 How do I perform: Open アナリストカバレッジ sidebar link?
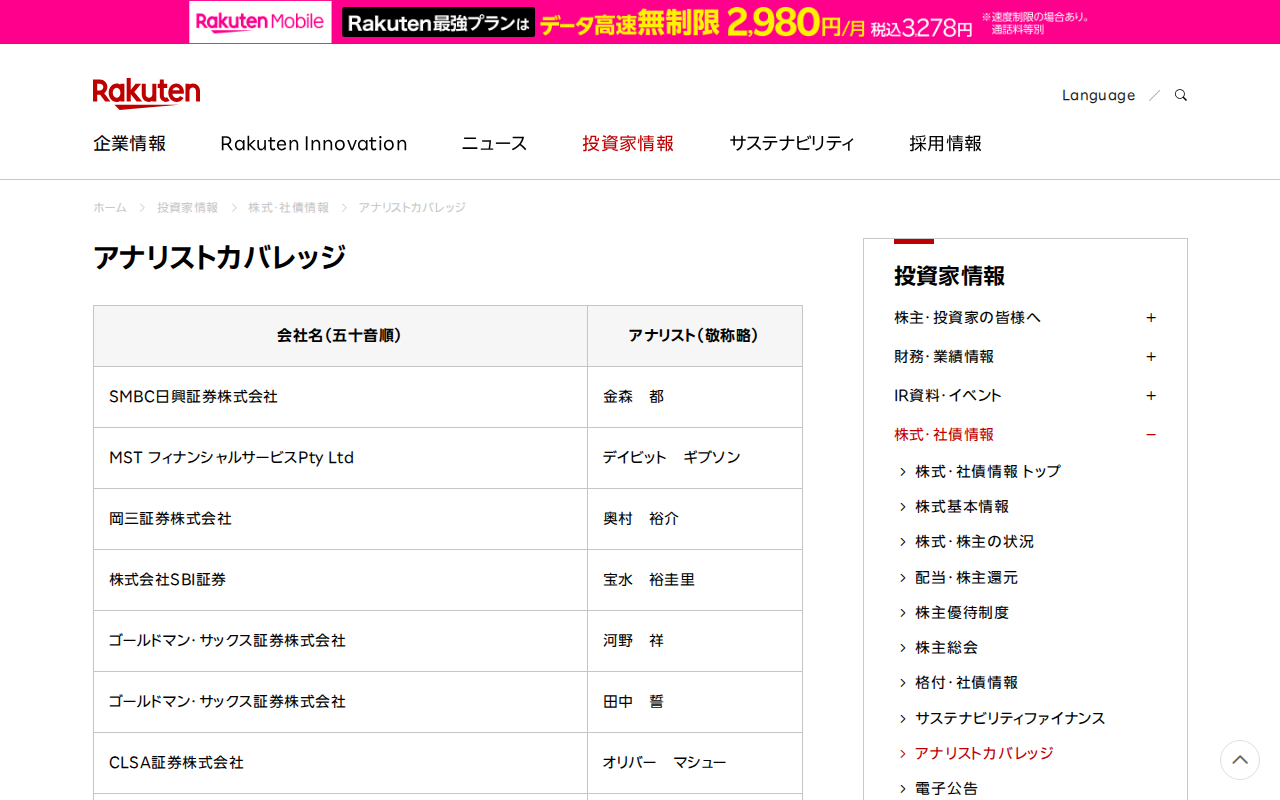984,753
